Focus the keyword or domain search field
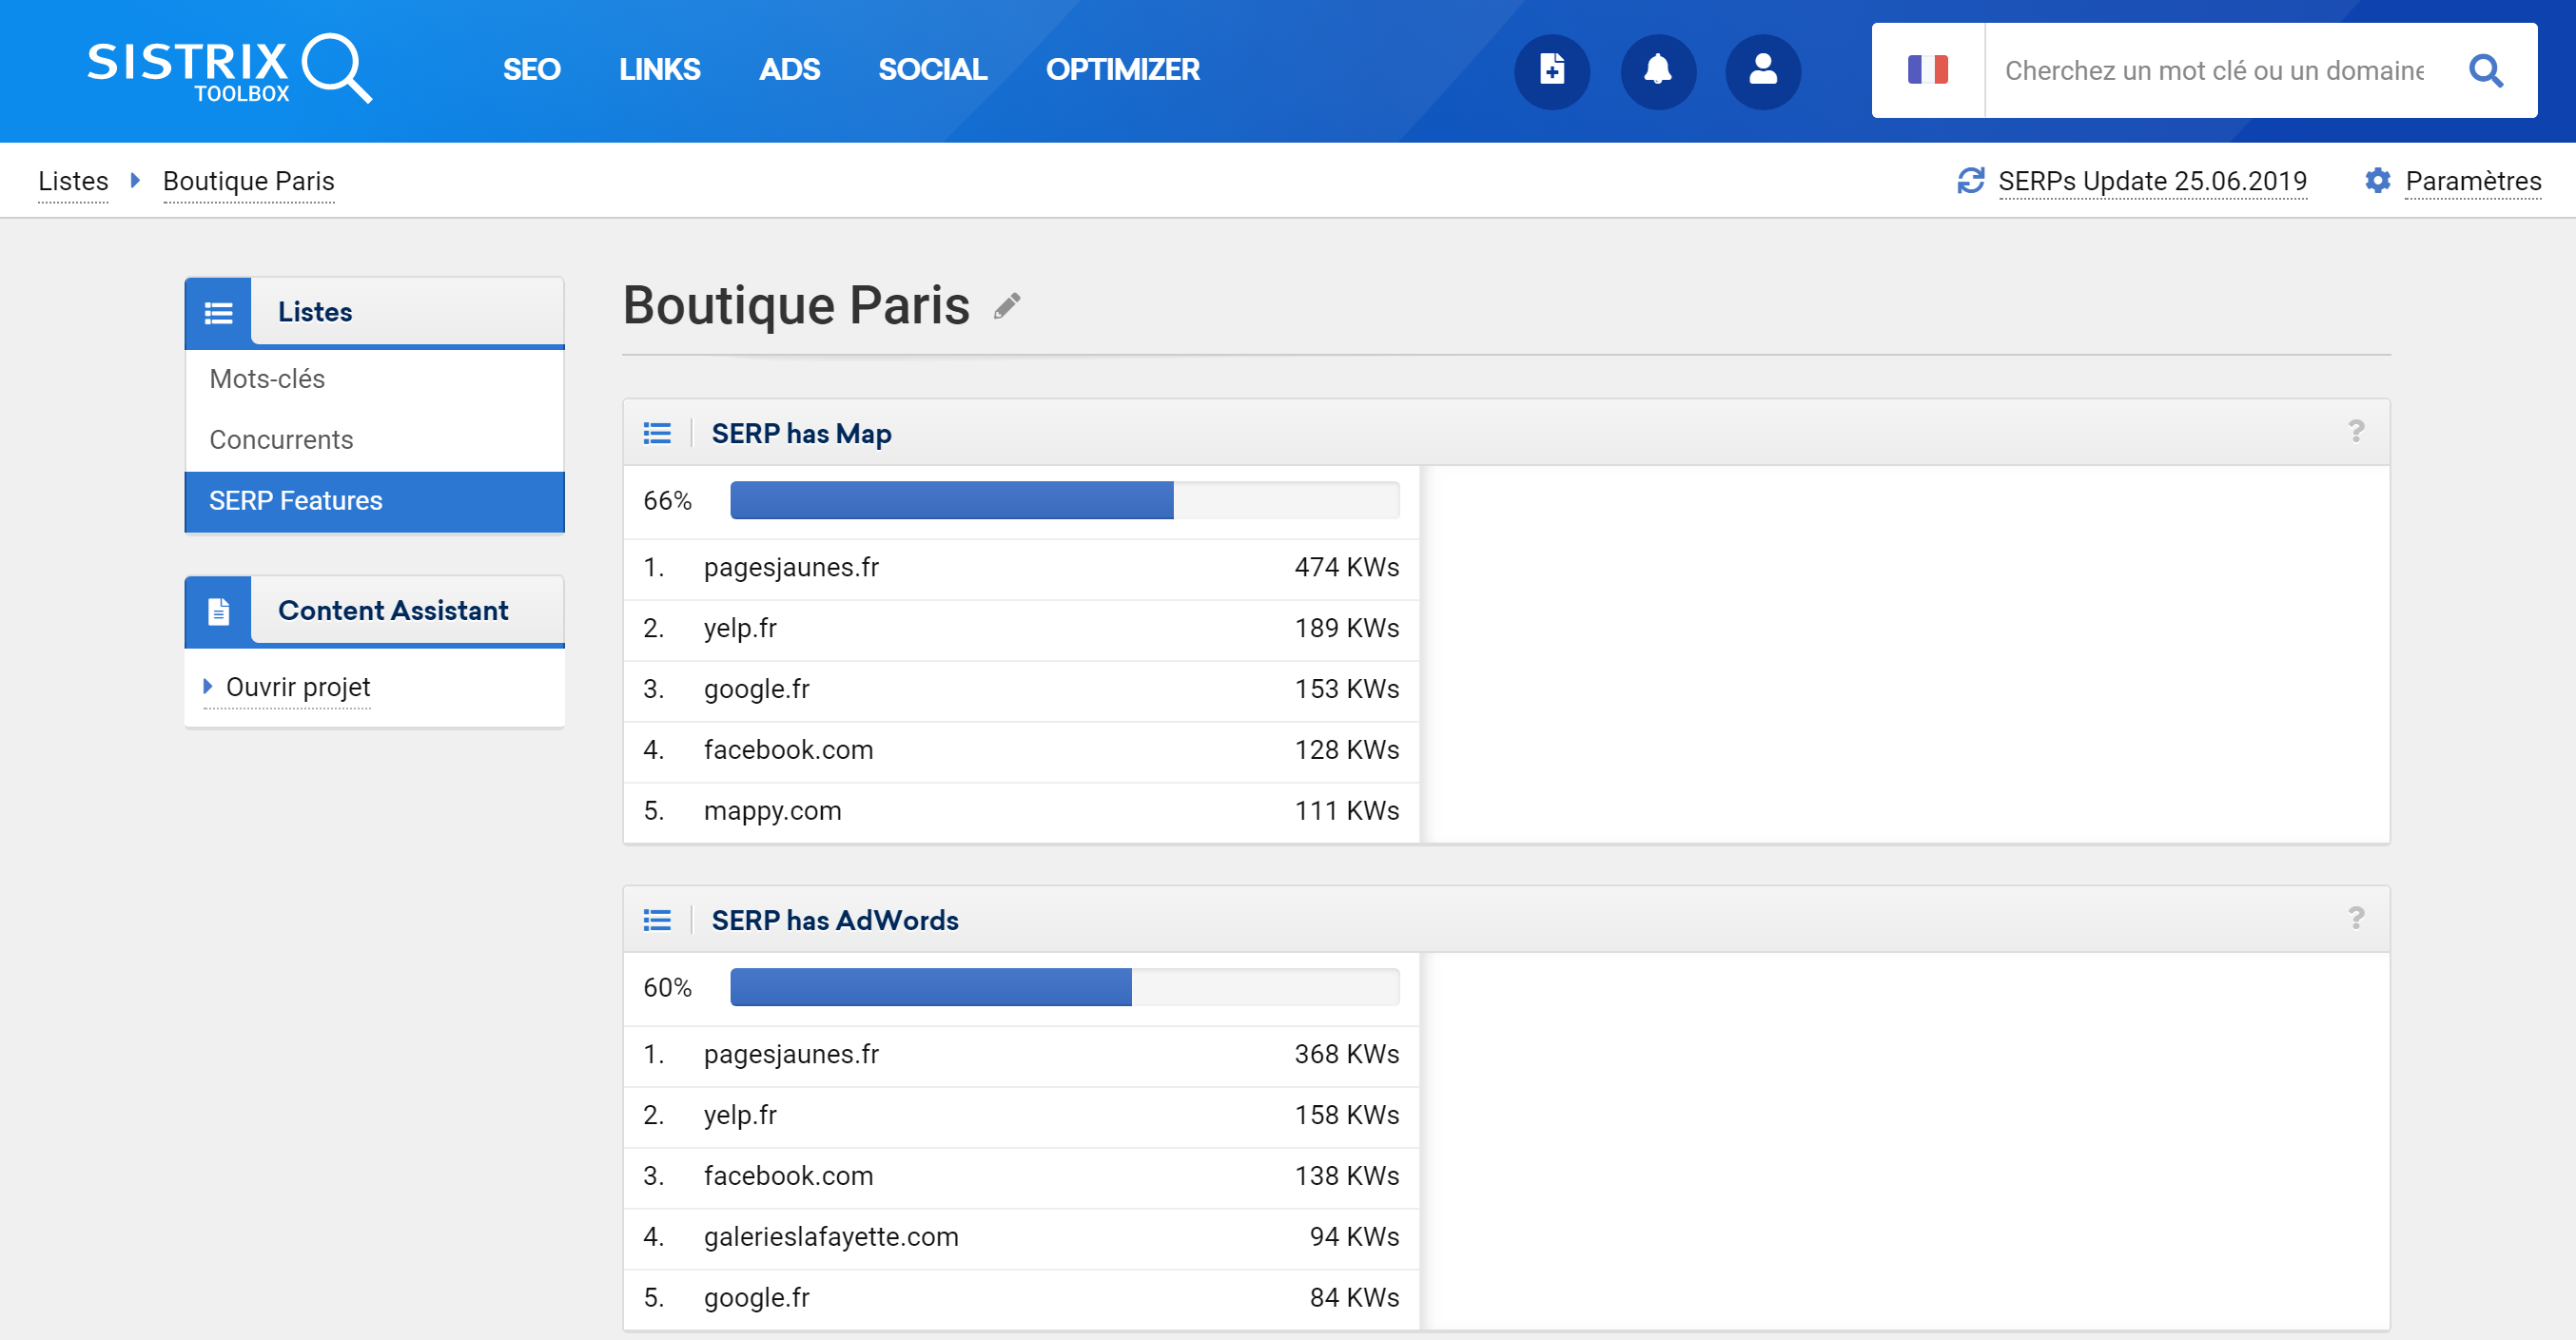This screenshot has width=2576, height=1340. click(x=2214, y=71)
